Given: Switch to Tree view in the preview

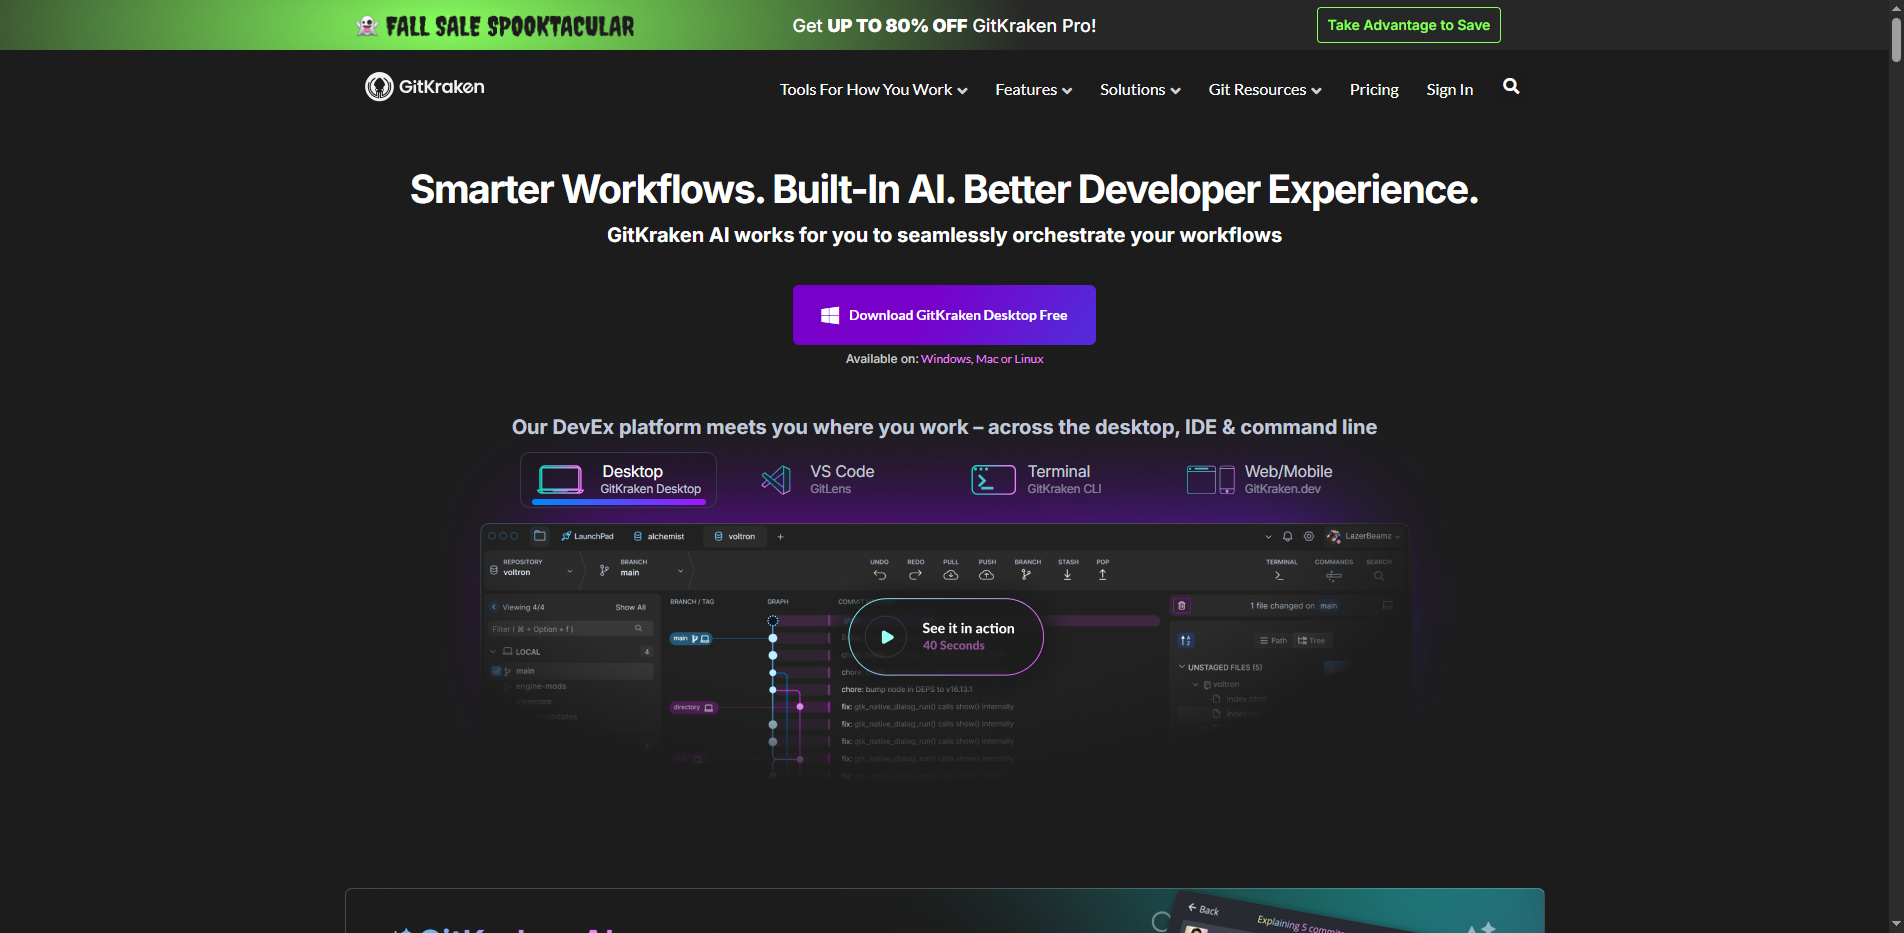Looking at the screenshot, I should [1311, 641].
